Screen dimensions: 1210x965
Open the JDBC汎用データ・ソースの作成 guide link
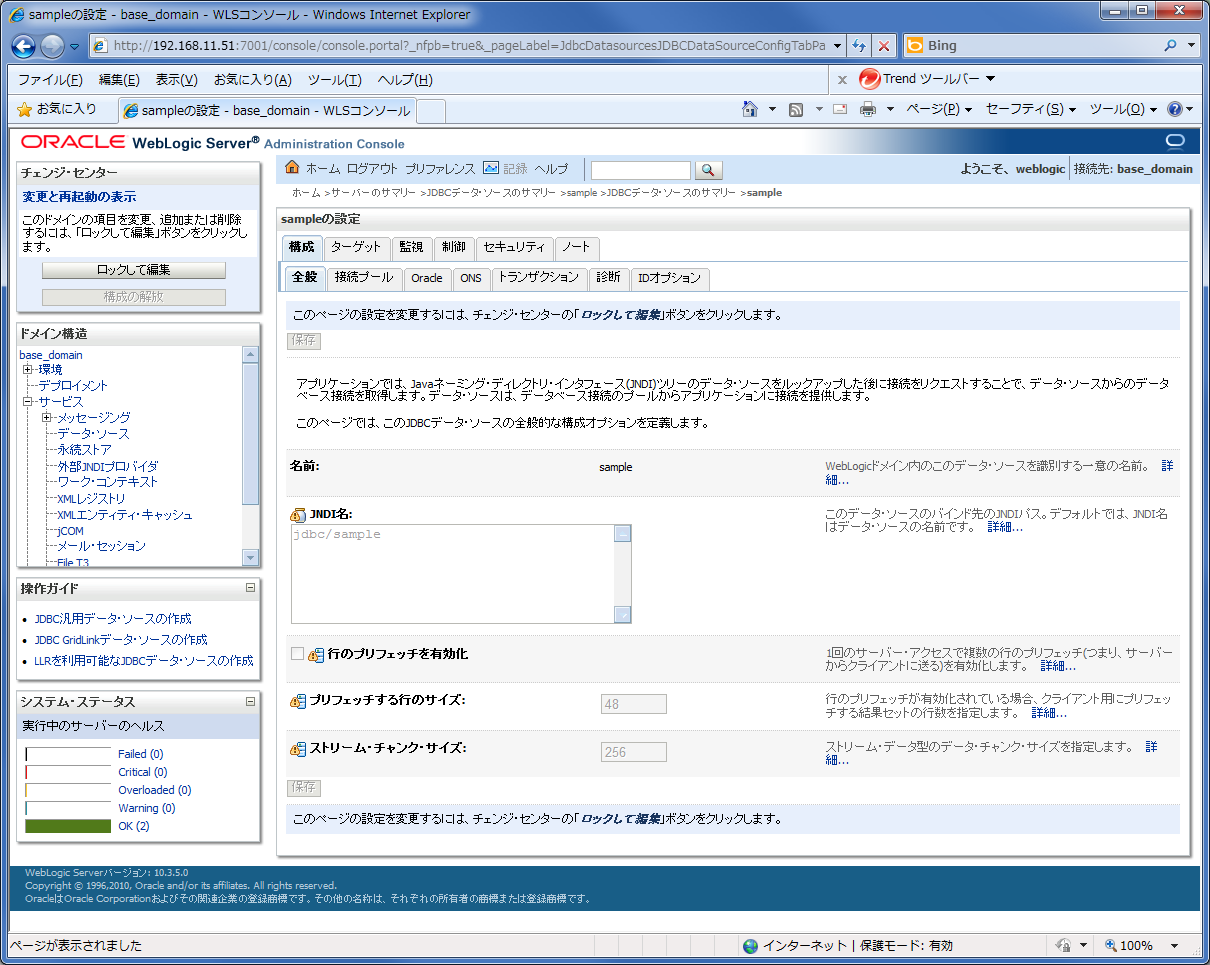113,619
